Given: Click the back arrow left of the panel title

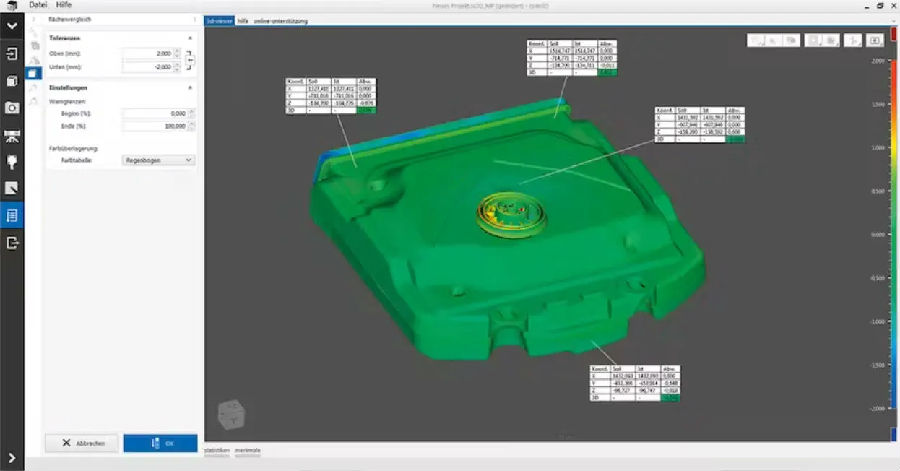Looking at the screenshot, I should point(33,20).
